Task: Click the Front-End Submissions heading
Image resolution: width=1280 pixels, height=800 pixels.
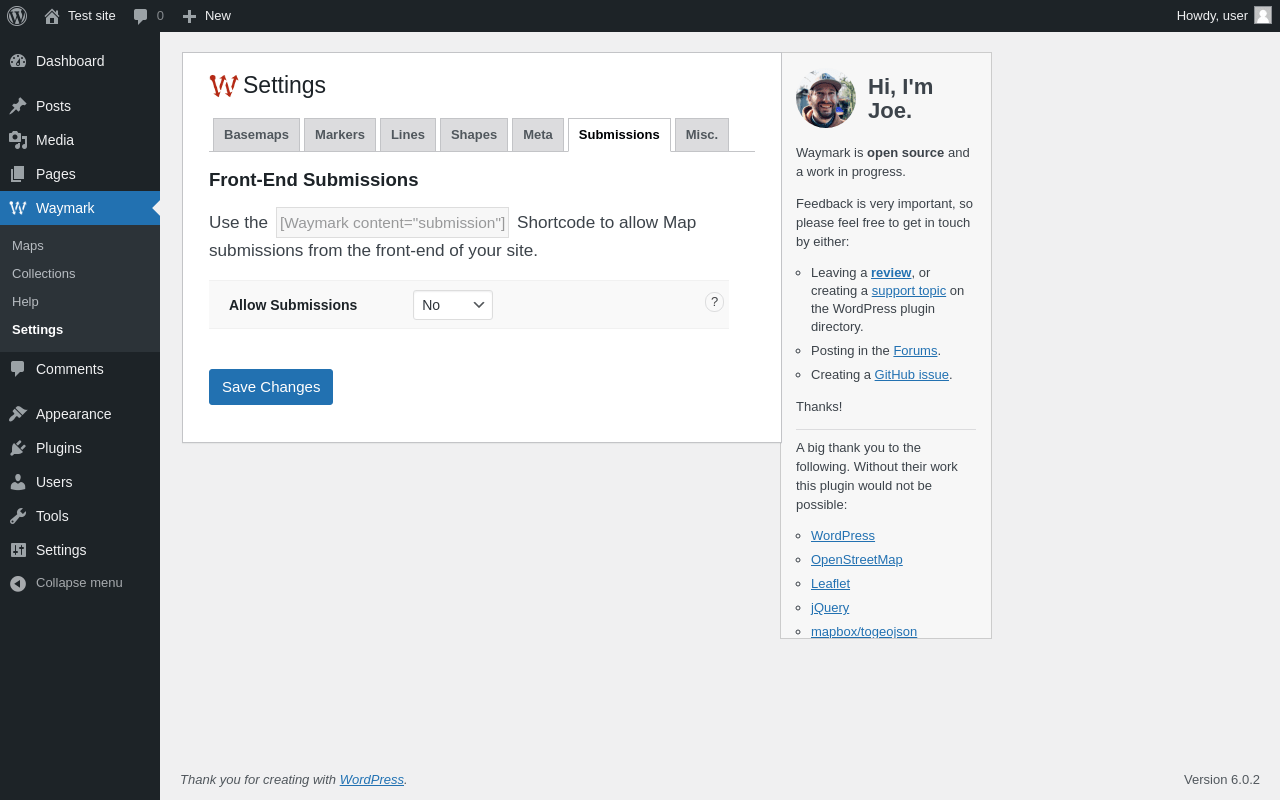Action: pyautogui.click(x=314, y=180)
